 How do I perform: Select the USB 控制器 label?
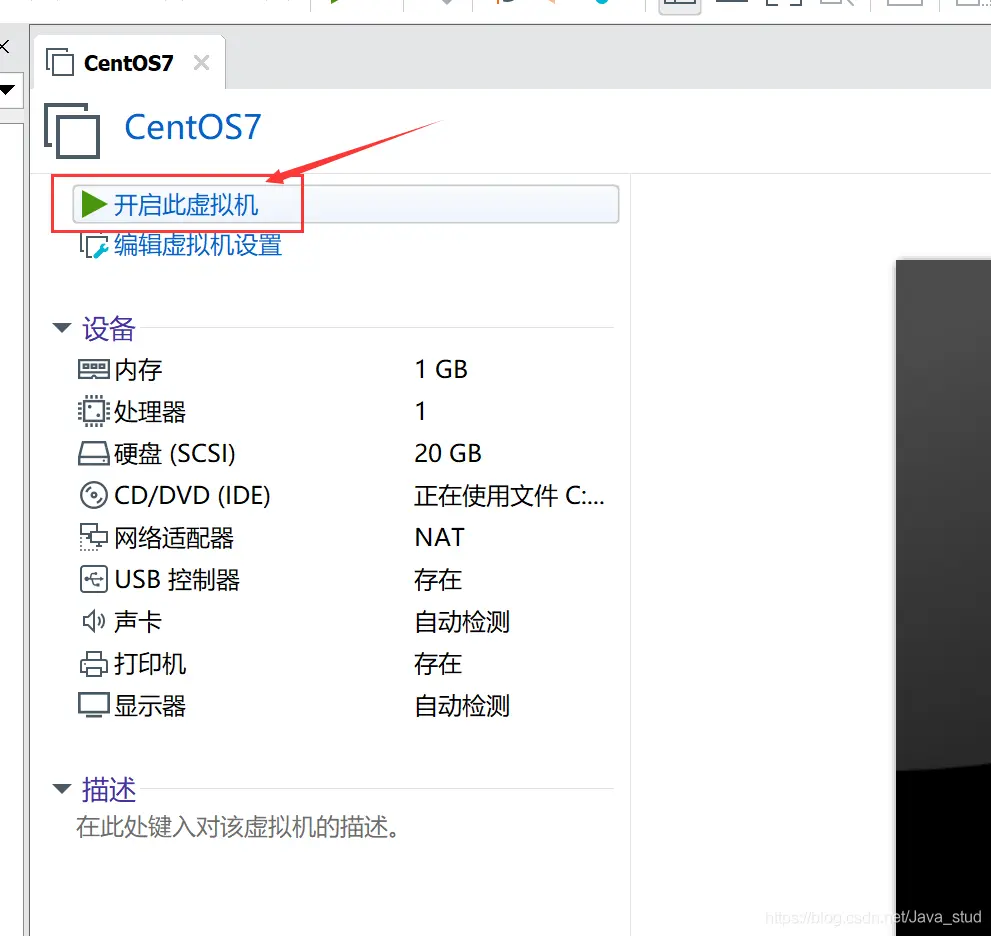point(177,580)
